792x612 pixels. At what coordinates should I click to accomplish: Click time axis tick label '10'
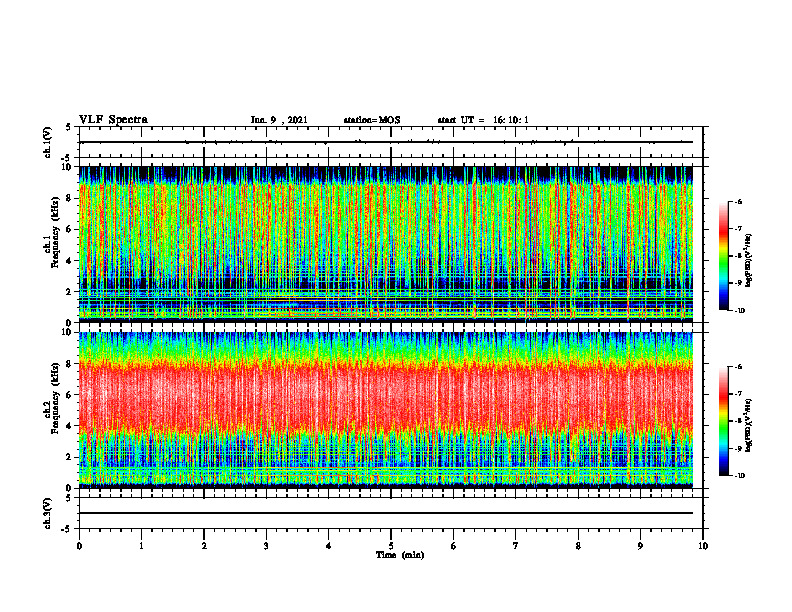pyautogui.click(x=703, y=546)
